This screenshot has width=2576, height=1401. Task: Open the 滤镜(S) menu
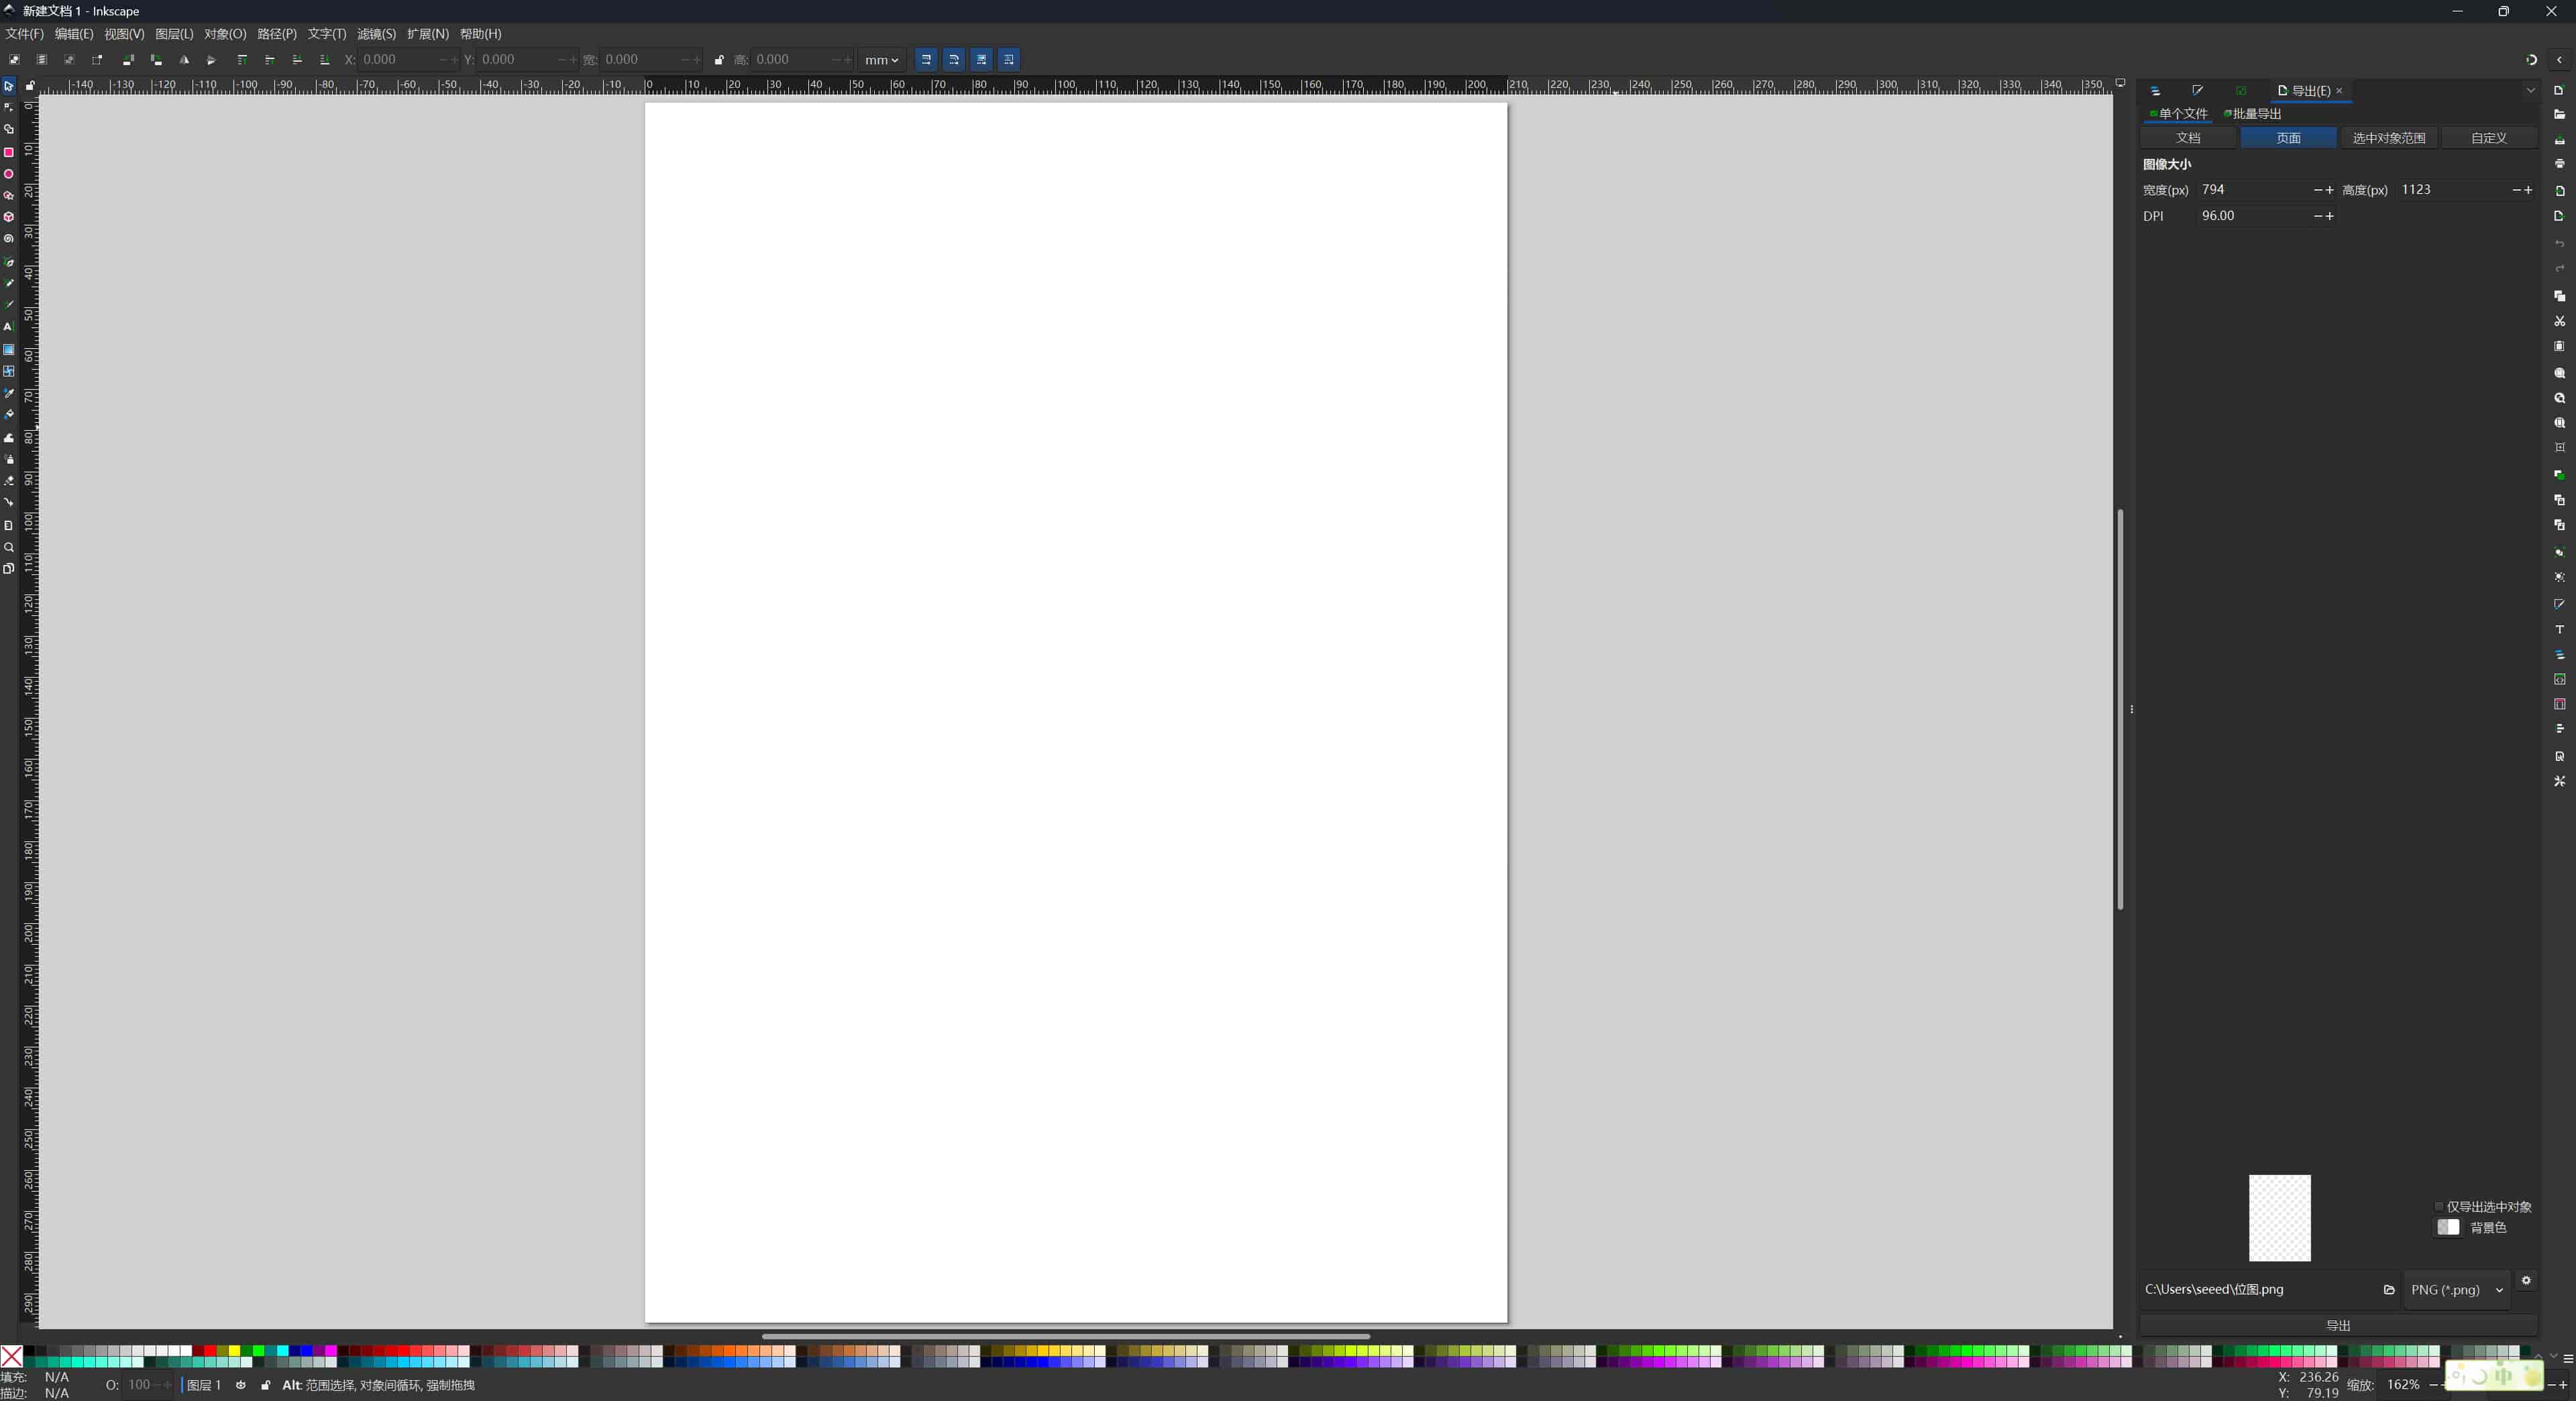[x=375, y=33]
